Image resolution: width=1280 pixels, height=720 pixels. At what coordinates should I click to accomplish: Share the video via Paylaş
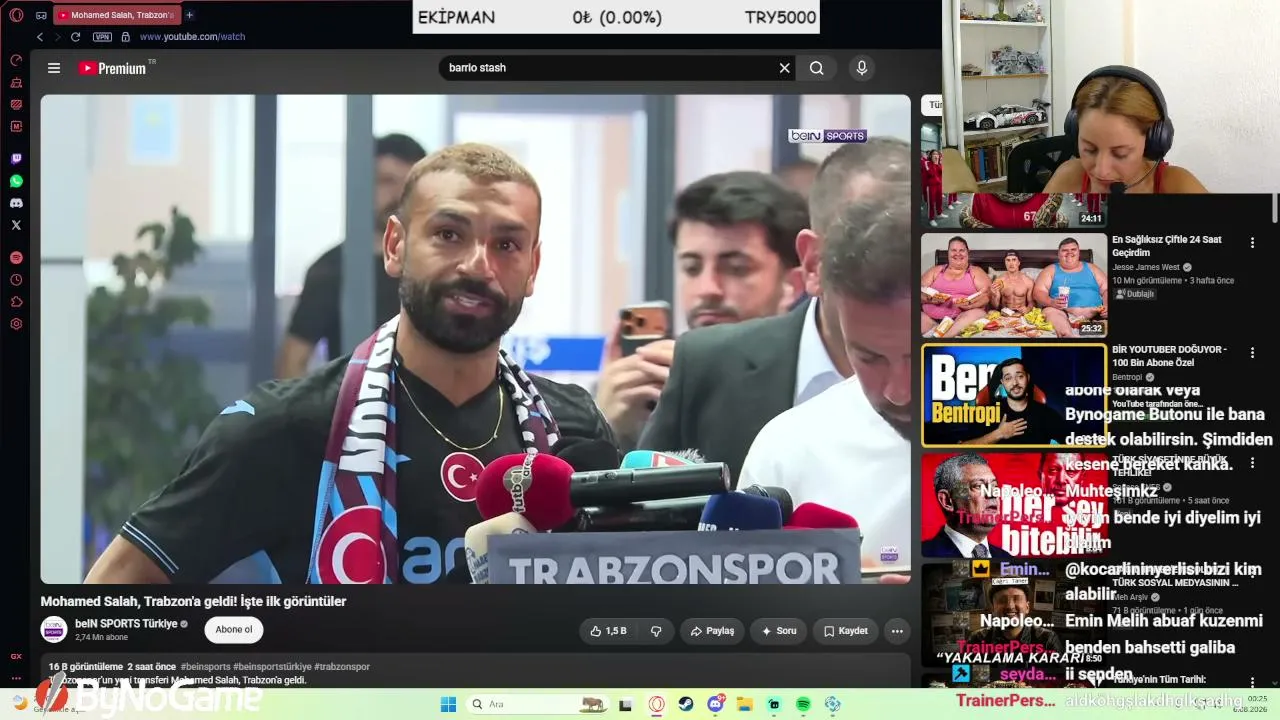tap(711, 631)
